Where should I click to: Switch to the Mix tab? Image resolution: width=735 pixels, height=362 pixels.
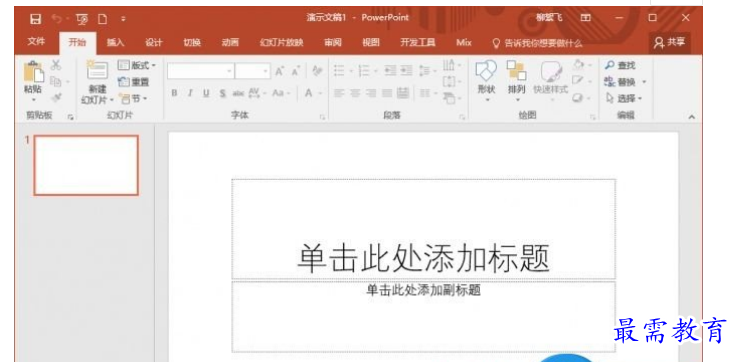click(x=464, y=43)
